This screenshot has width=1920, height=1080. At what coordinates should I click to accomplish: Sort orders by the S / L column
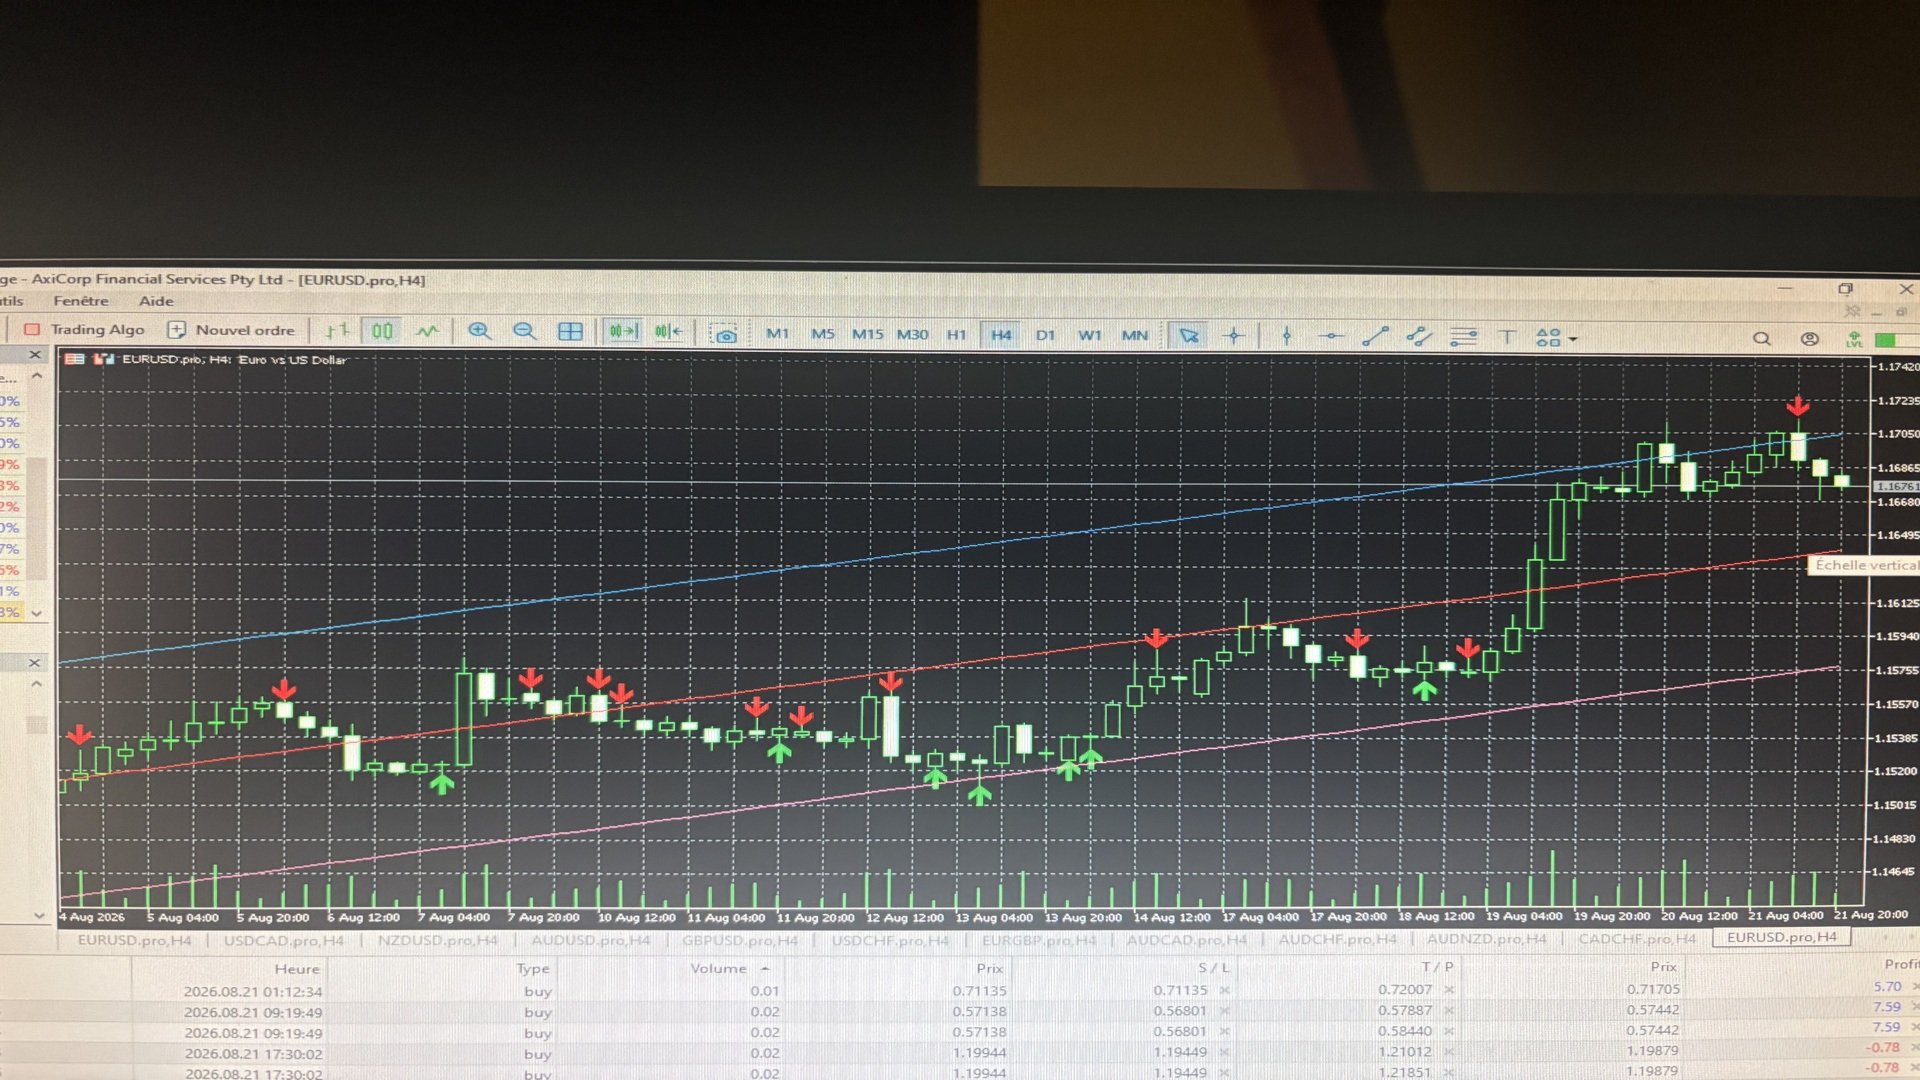tap(1213, 968)
